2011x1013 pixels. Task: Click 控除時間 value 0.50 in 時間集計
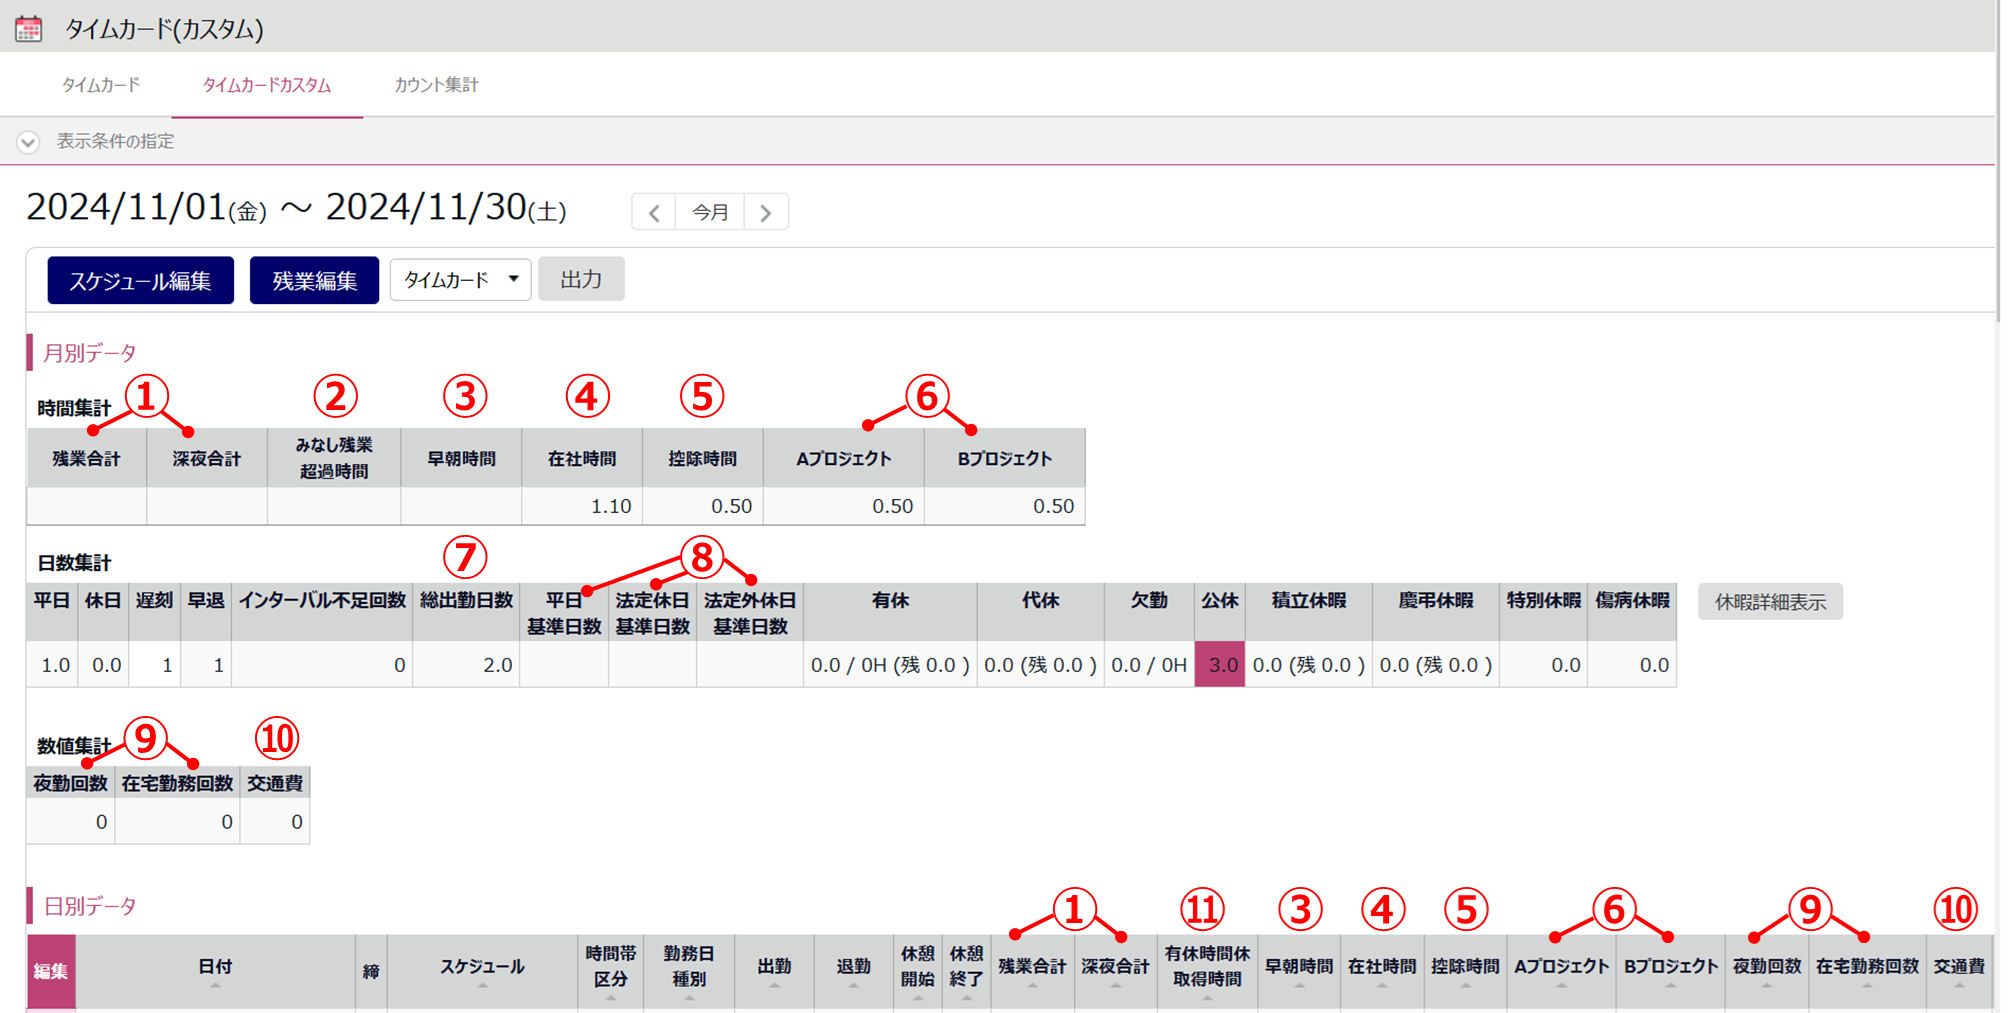coord(703,506)
